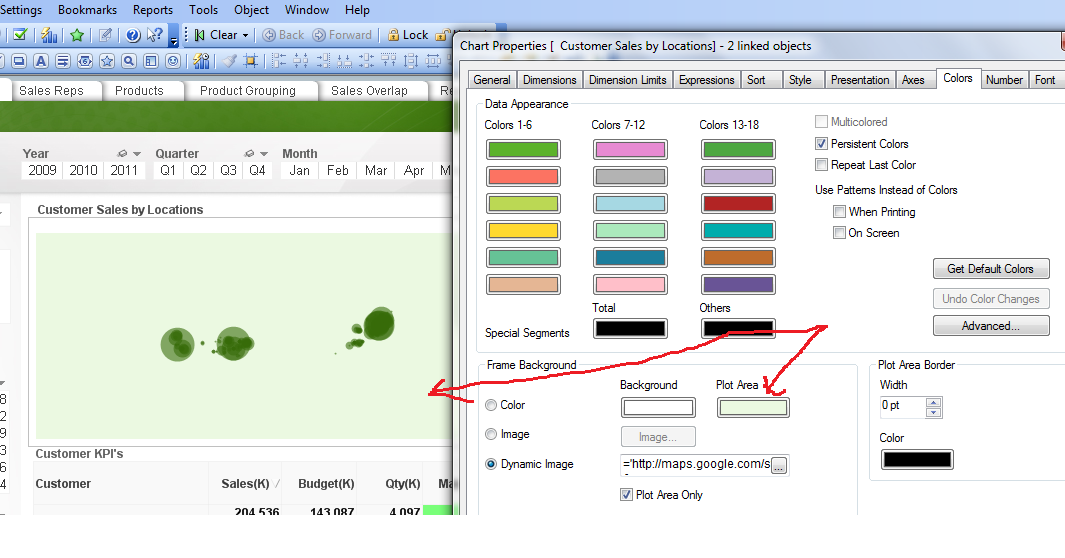Click the green checkmark icon in the toolbar
Viewport: 1065px width, 558px height.
20,35
